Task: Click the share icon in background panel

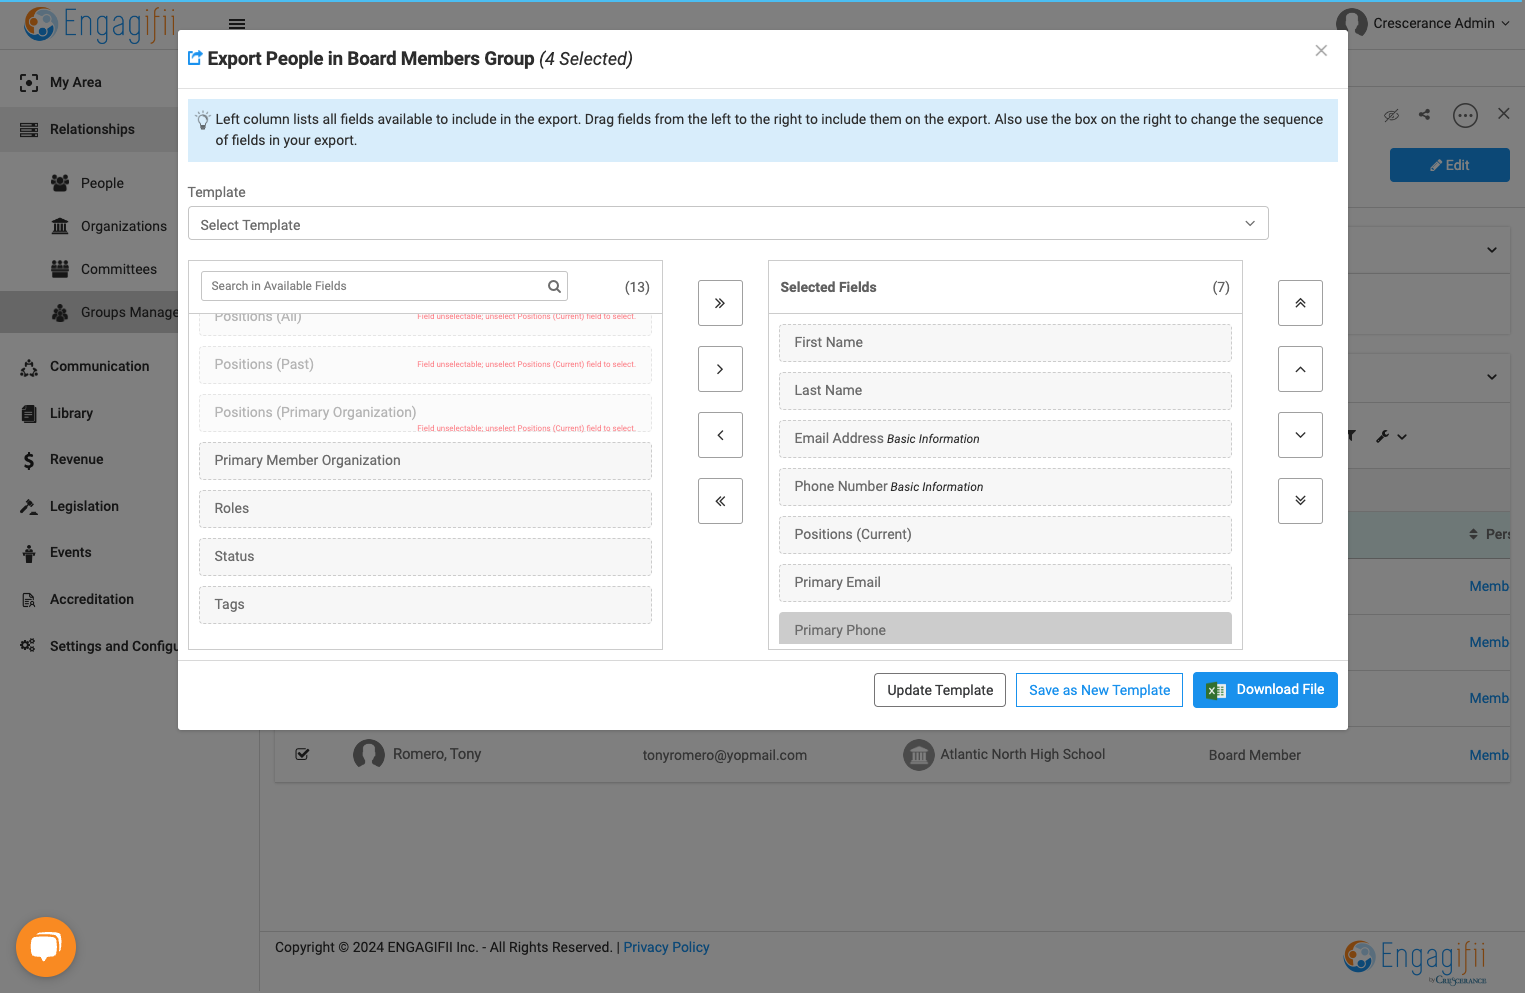Action: [1424, 115]
